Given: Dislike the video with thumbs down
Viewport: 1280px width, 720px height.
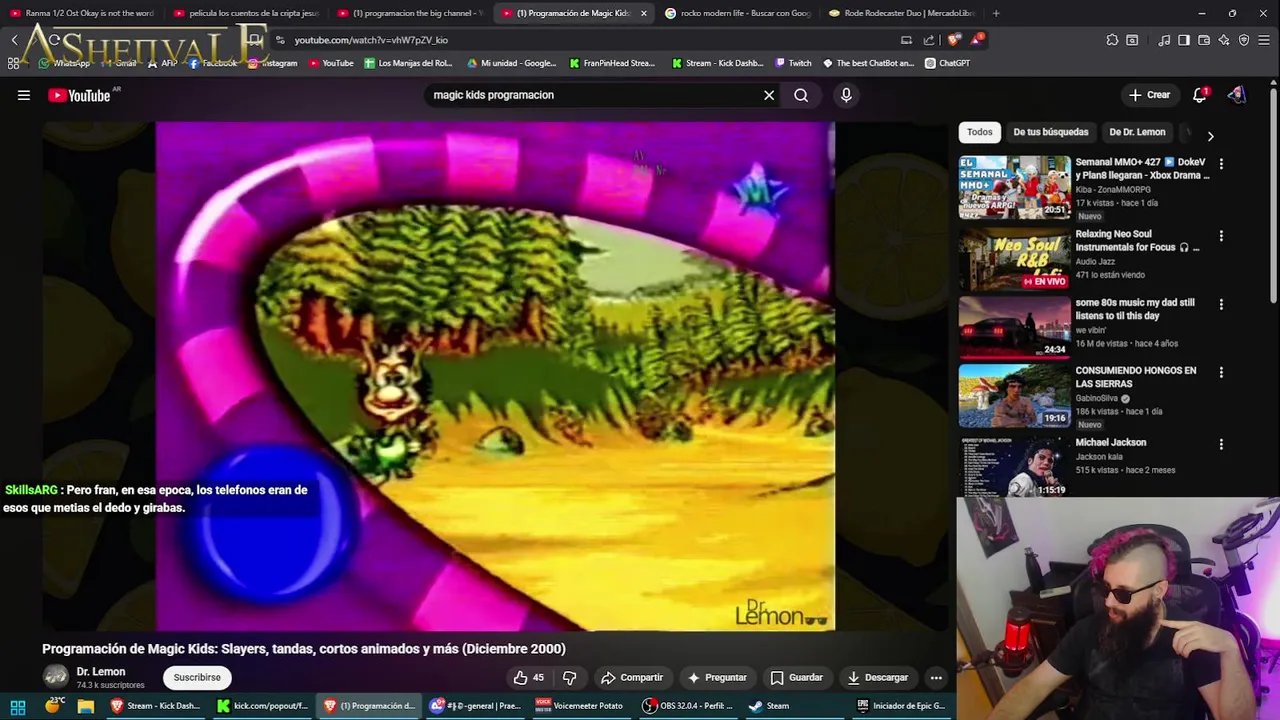Looking at the screenshot, I should tap(569, 678).
